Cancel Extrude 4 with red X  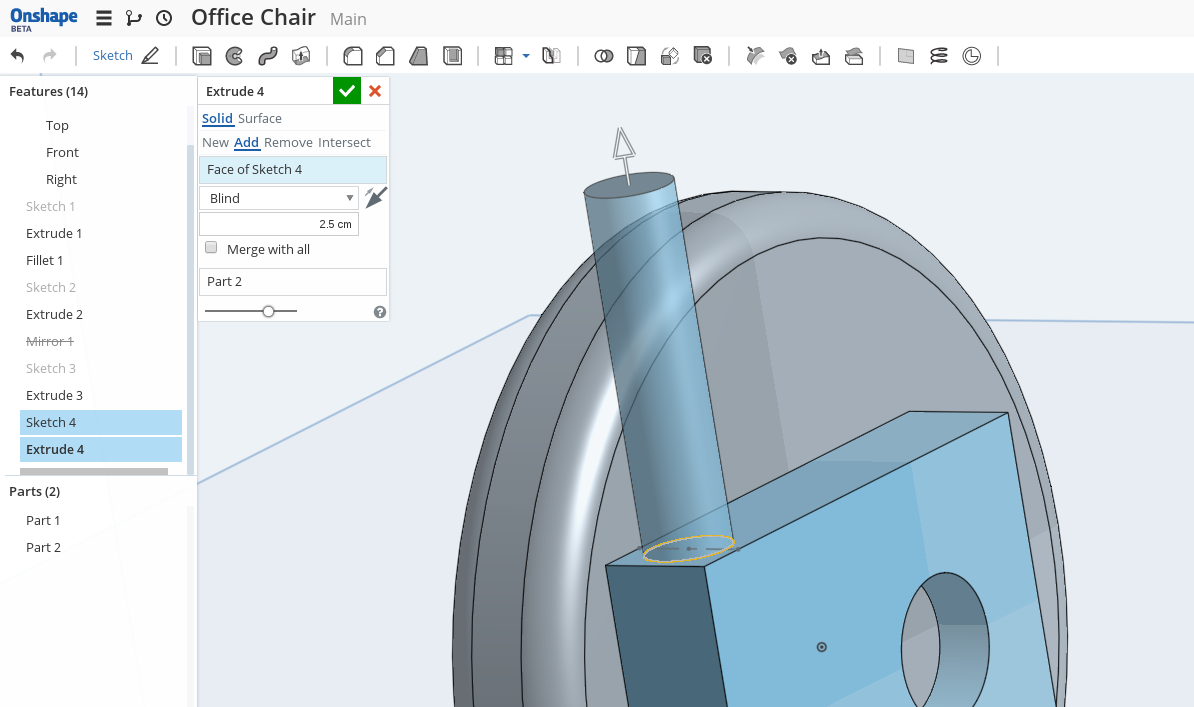pos(375,91)
